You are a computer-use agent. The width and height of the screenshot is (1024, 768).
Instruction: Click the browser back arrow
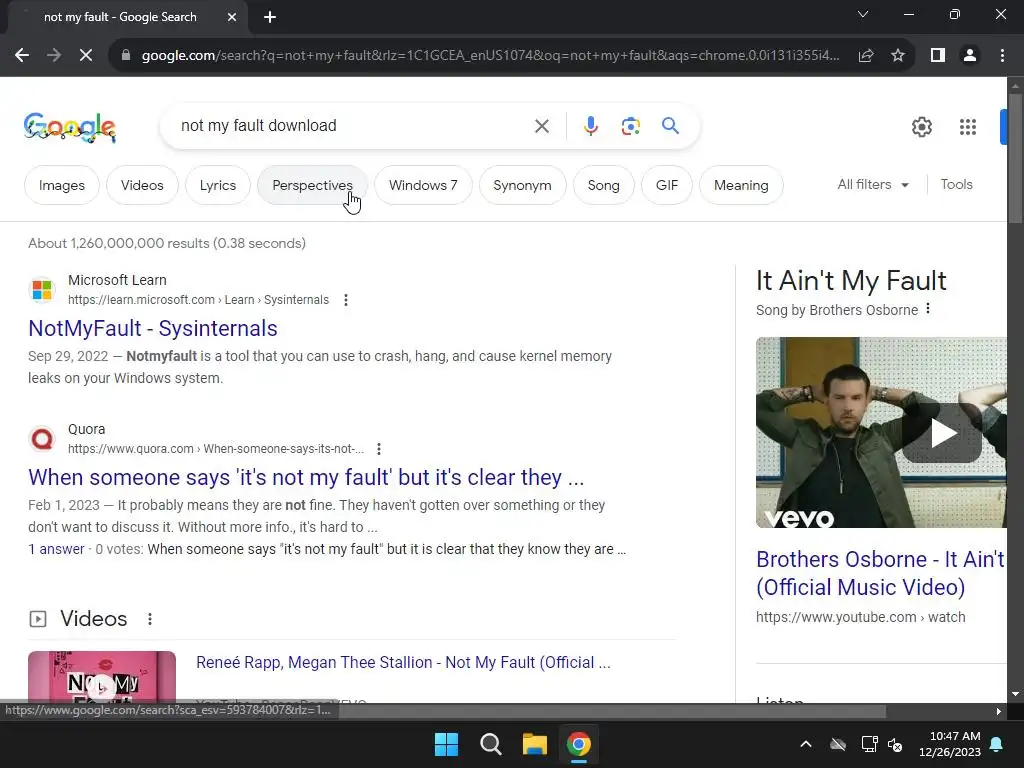(x=22, y=56)
